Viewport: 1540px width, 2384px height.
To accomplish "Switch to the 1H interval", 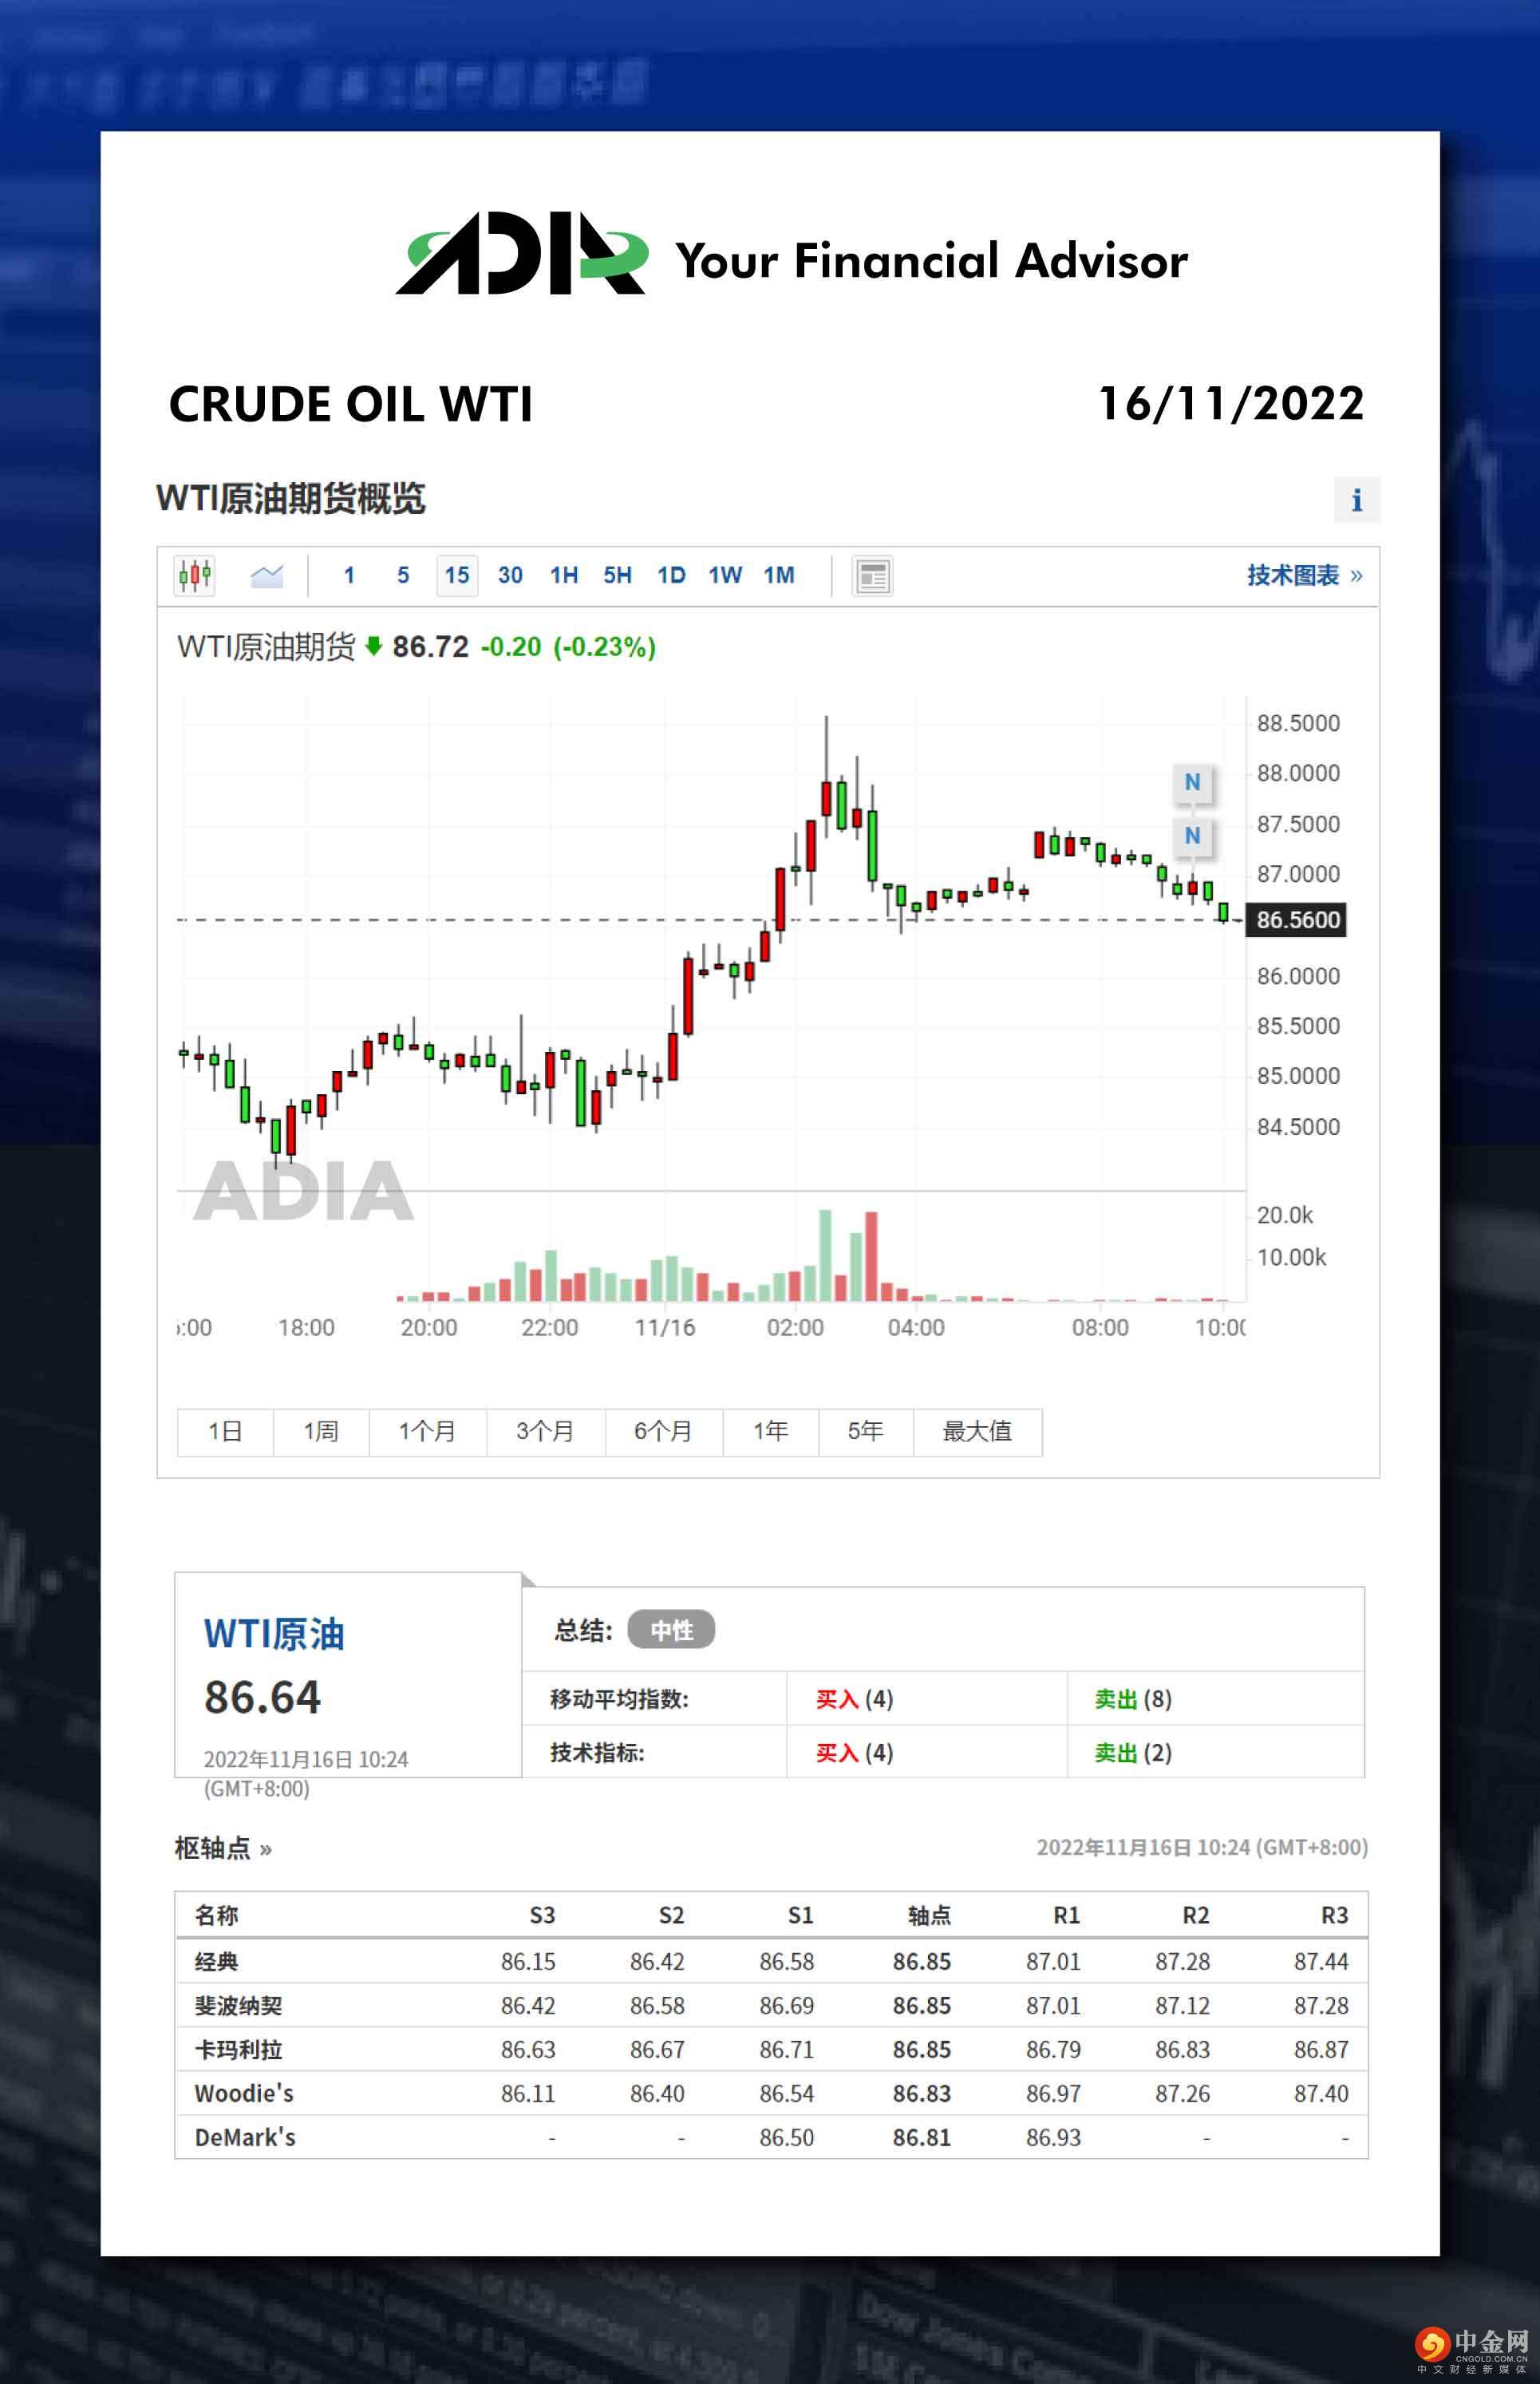I will pyautogui.click(x=564, y=575).
